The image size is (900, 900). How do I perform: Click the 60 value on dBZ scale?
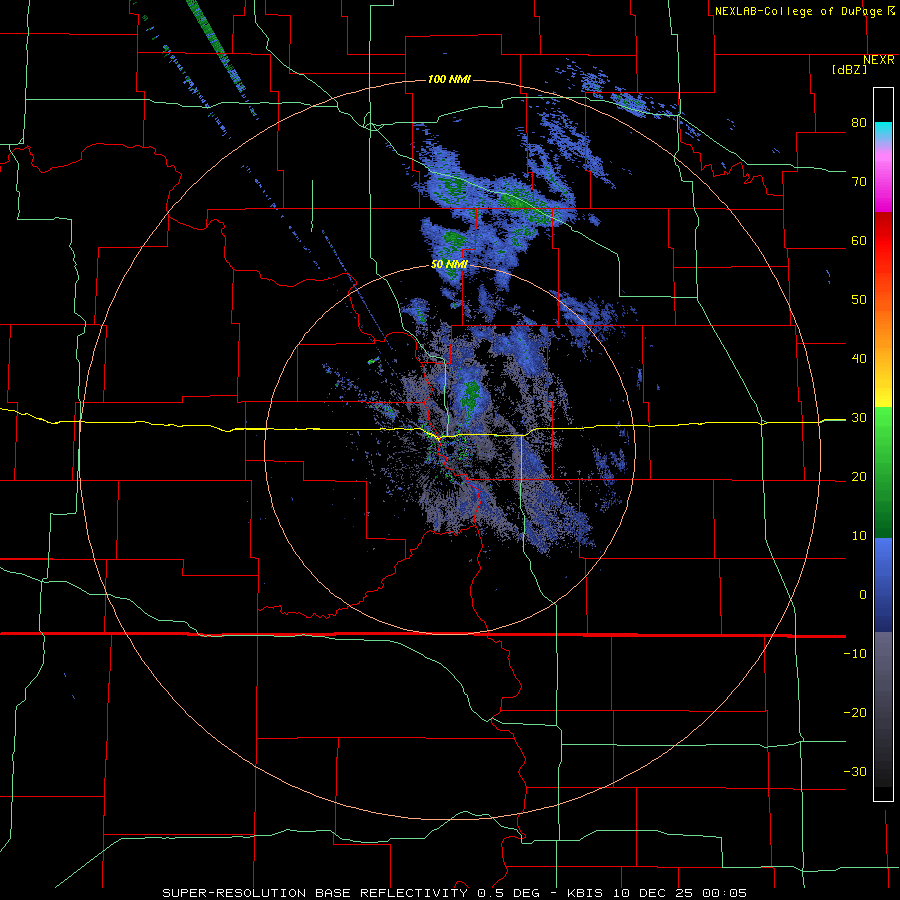859,240
